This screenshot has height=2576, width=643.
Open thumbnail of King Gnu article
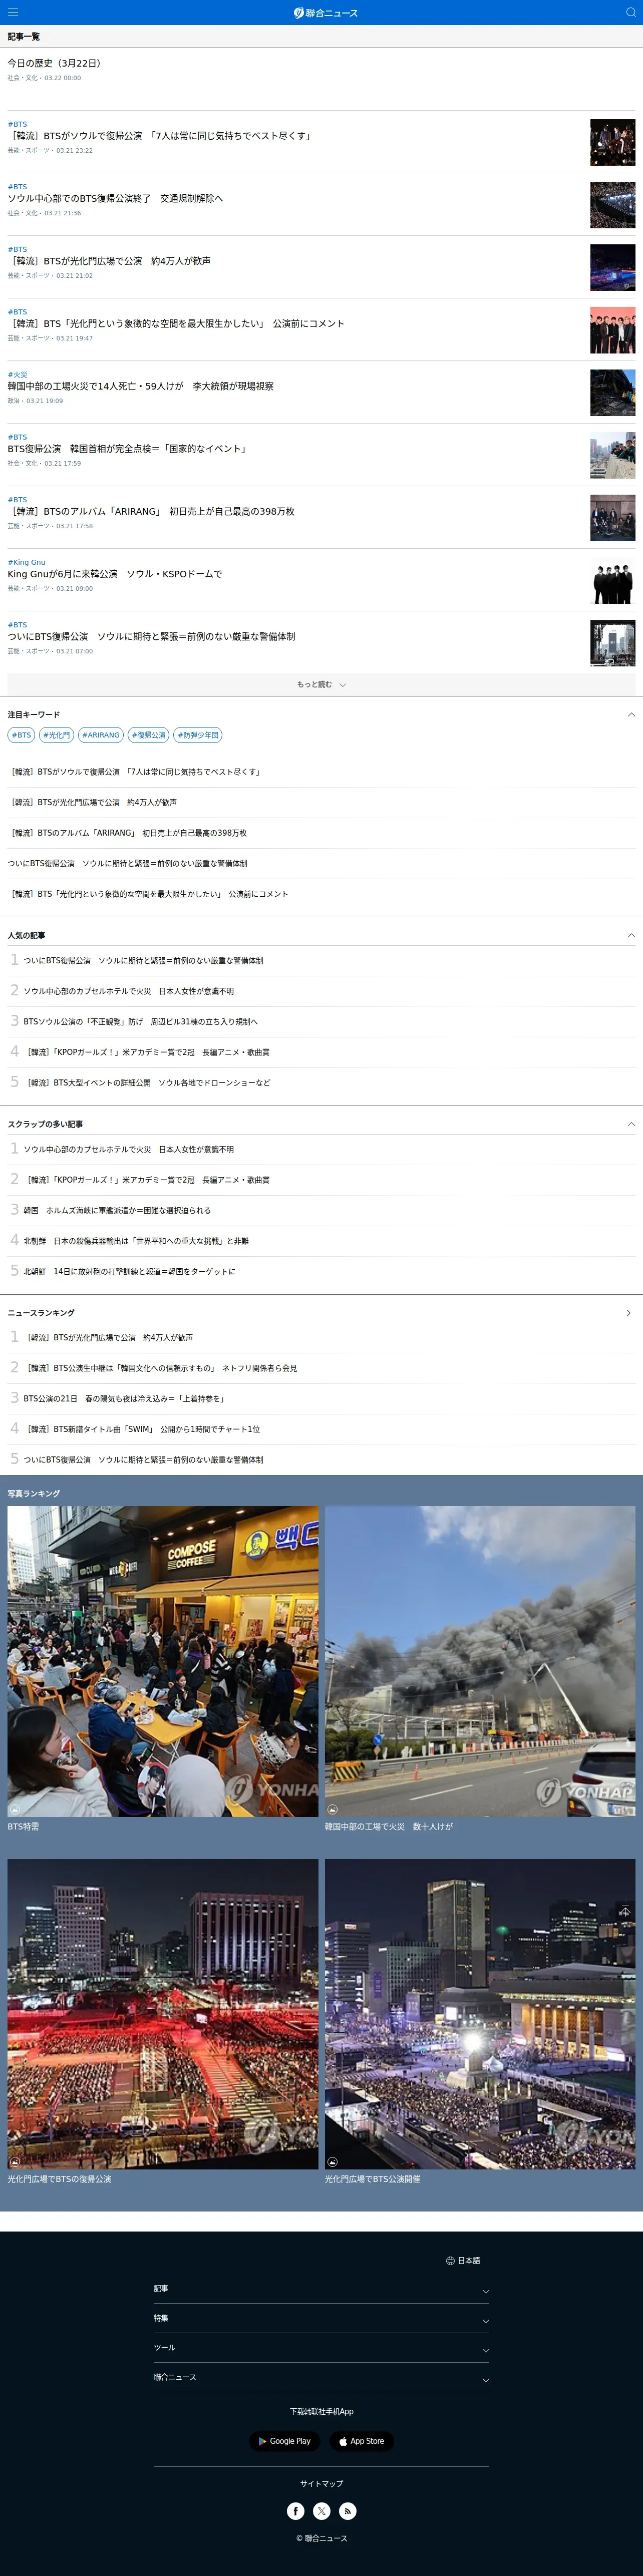tap(612, 580)
